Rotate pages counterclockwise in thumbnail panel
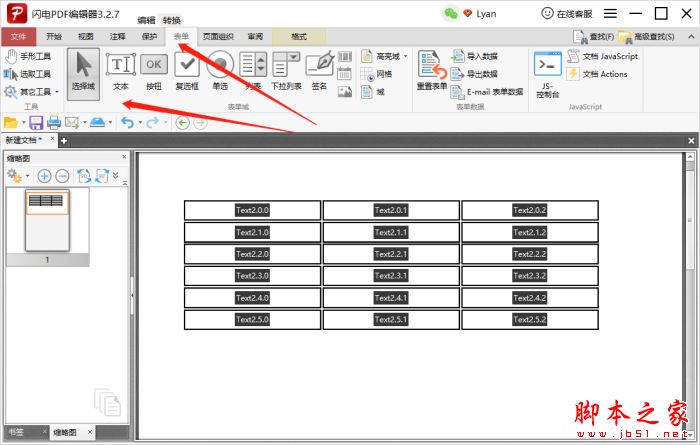700x445 pixels. click(x=84, y=176)
